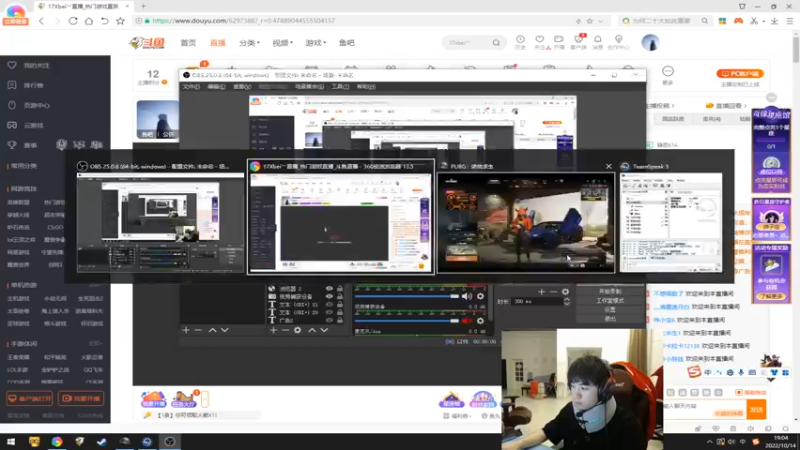800x450 pixels.
Task: Click the Douyu search magnifier icon
Action: 496,43
